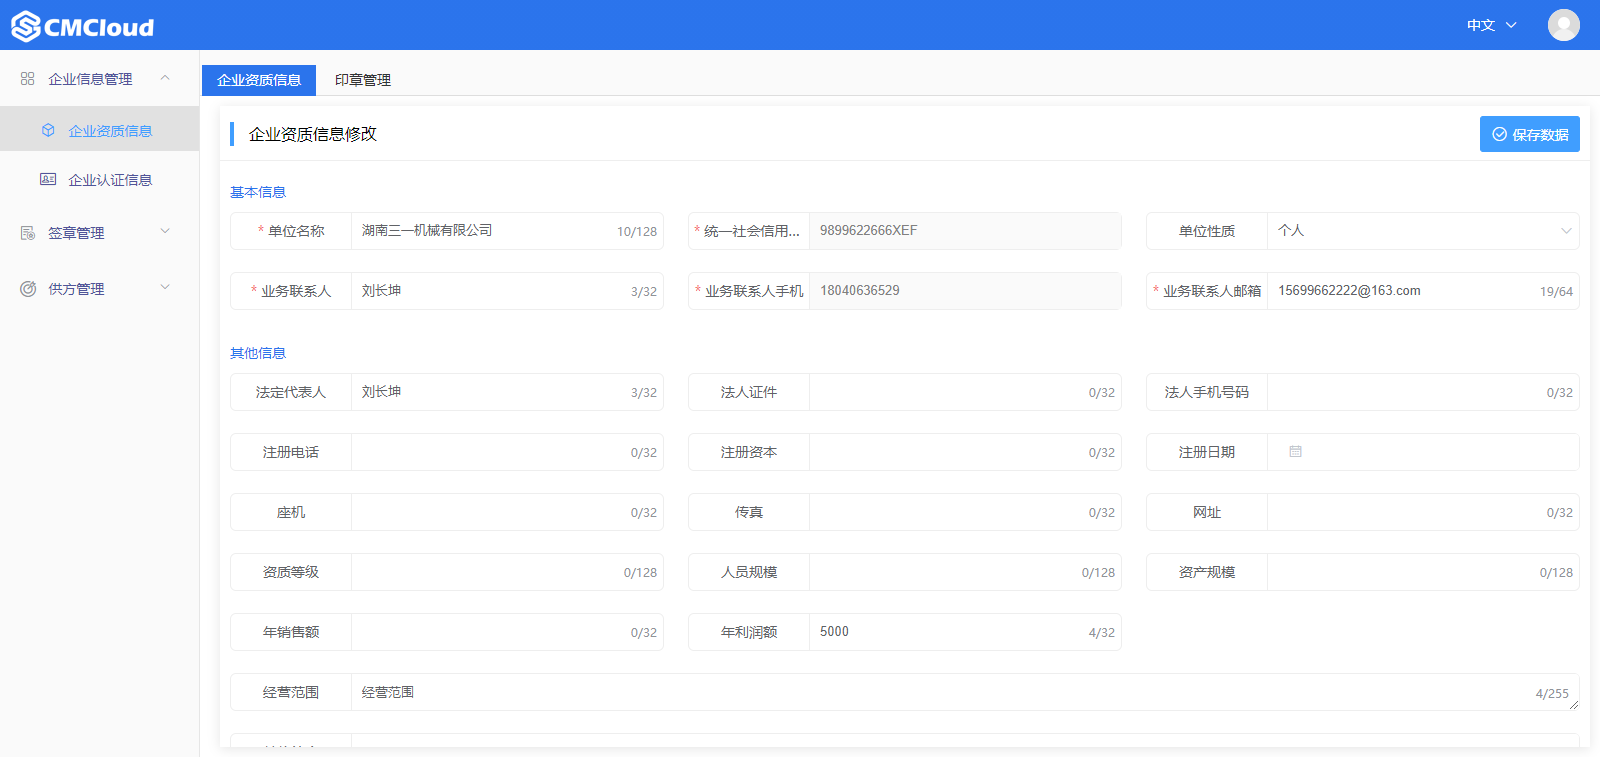
Task: Click the 业务联系人邮箱 field
Action: click(1423, 291)
